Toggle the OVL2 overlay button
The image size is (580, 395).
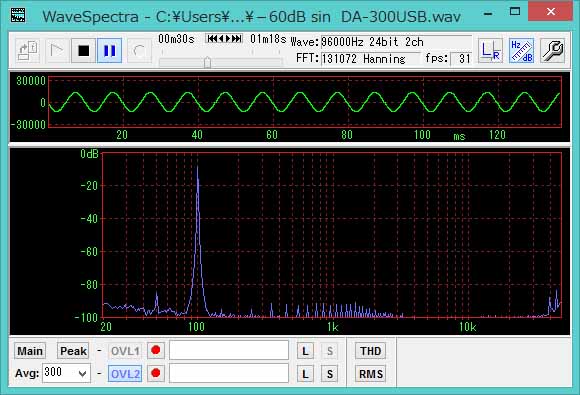point(125,374)
